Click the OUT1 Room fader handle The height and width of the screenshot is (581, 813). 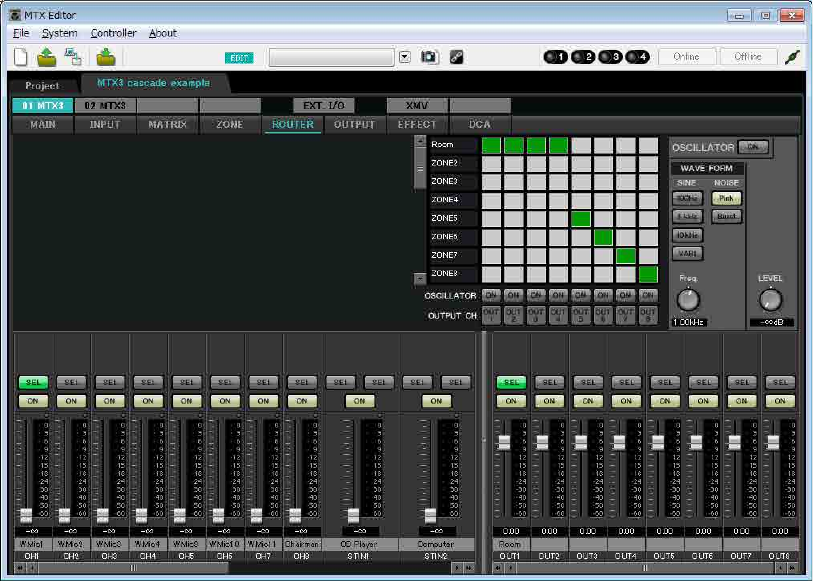(505, 442)
